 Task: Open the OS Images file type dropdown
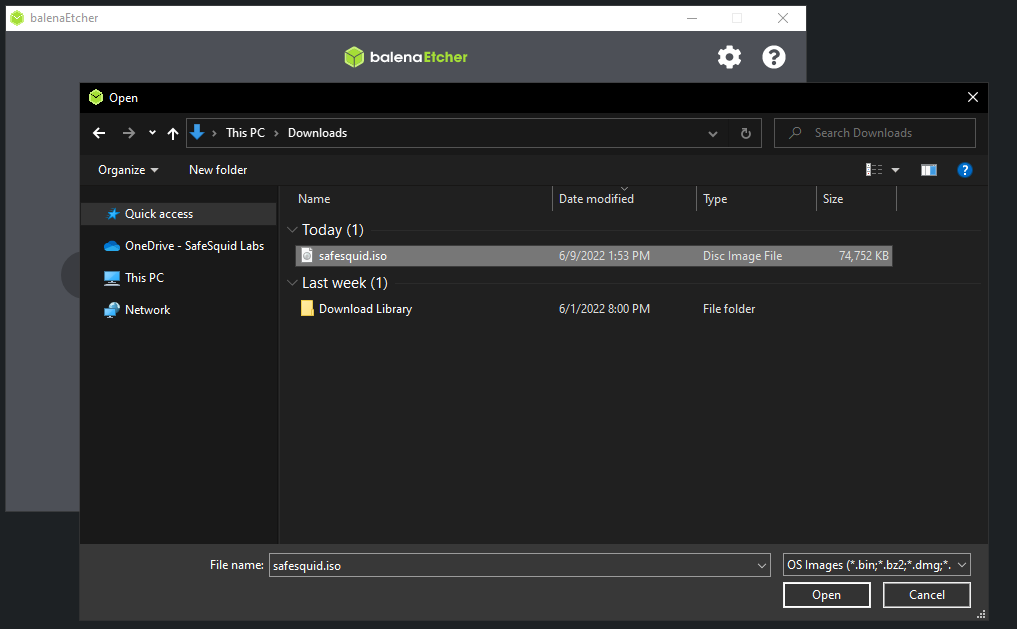[876, 565]
